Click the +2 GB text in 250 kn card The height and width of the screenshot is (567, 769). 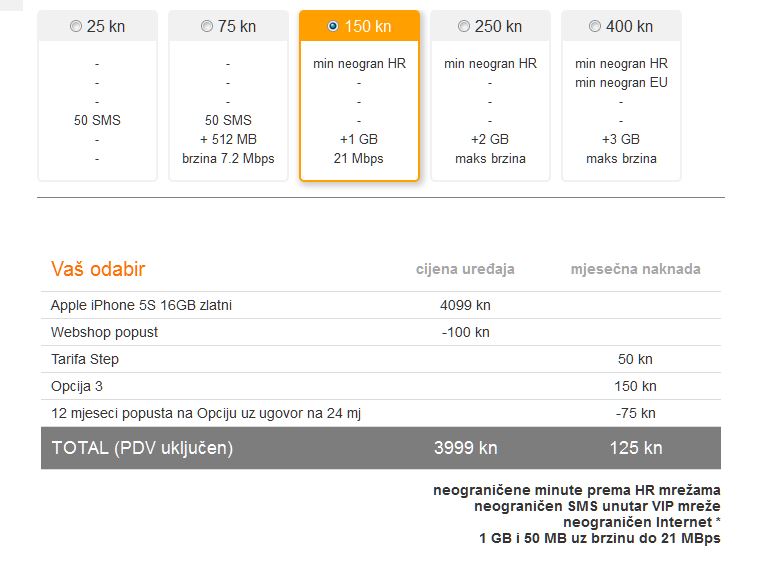[490, 139]
